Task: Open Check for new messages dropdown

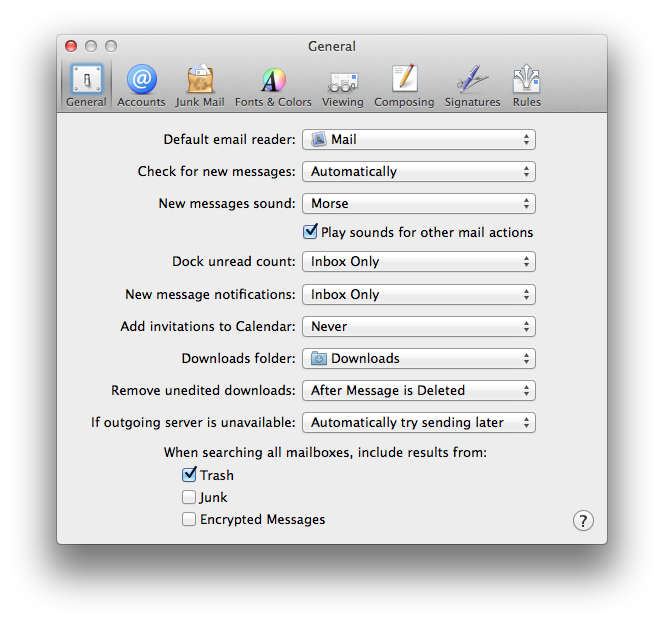Action: click(419, 172)
